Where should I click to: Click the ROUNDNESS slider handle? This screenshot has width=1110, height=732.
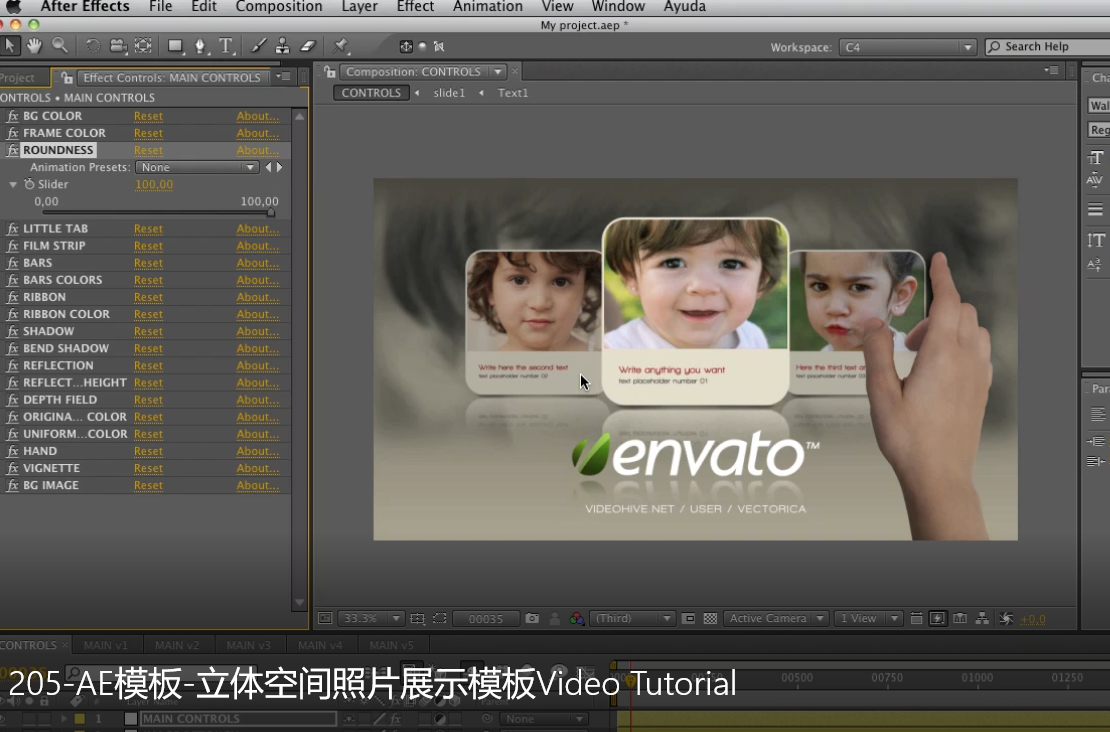tap(271, 212)
